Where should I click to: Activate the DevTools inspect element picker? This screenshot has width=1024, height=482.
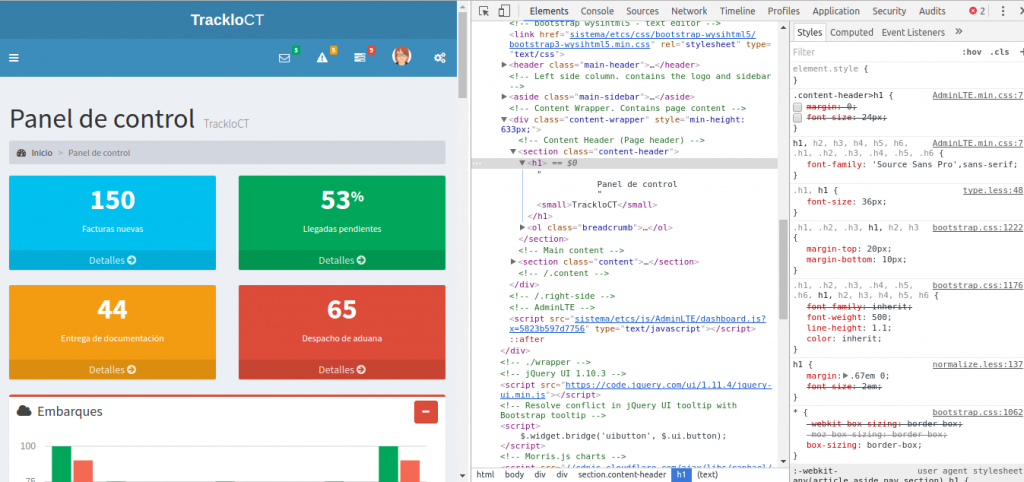tap(484, 11)
